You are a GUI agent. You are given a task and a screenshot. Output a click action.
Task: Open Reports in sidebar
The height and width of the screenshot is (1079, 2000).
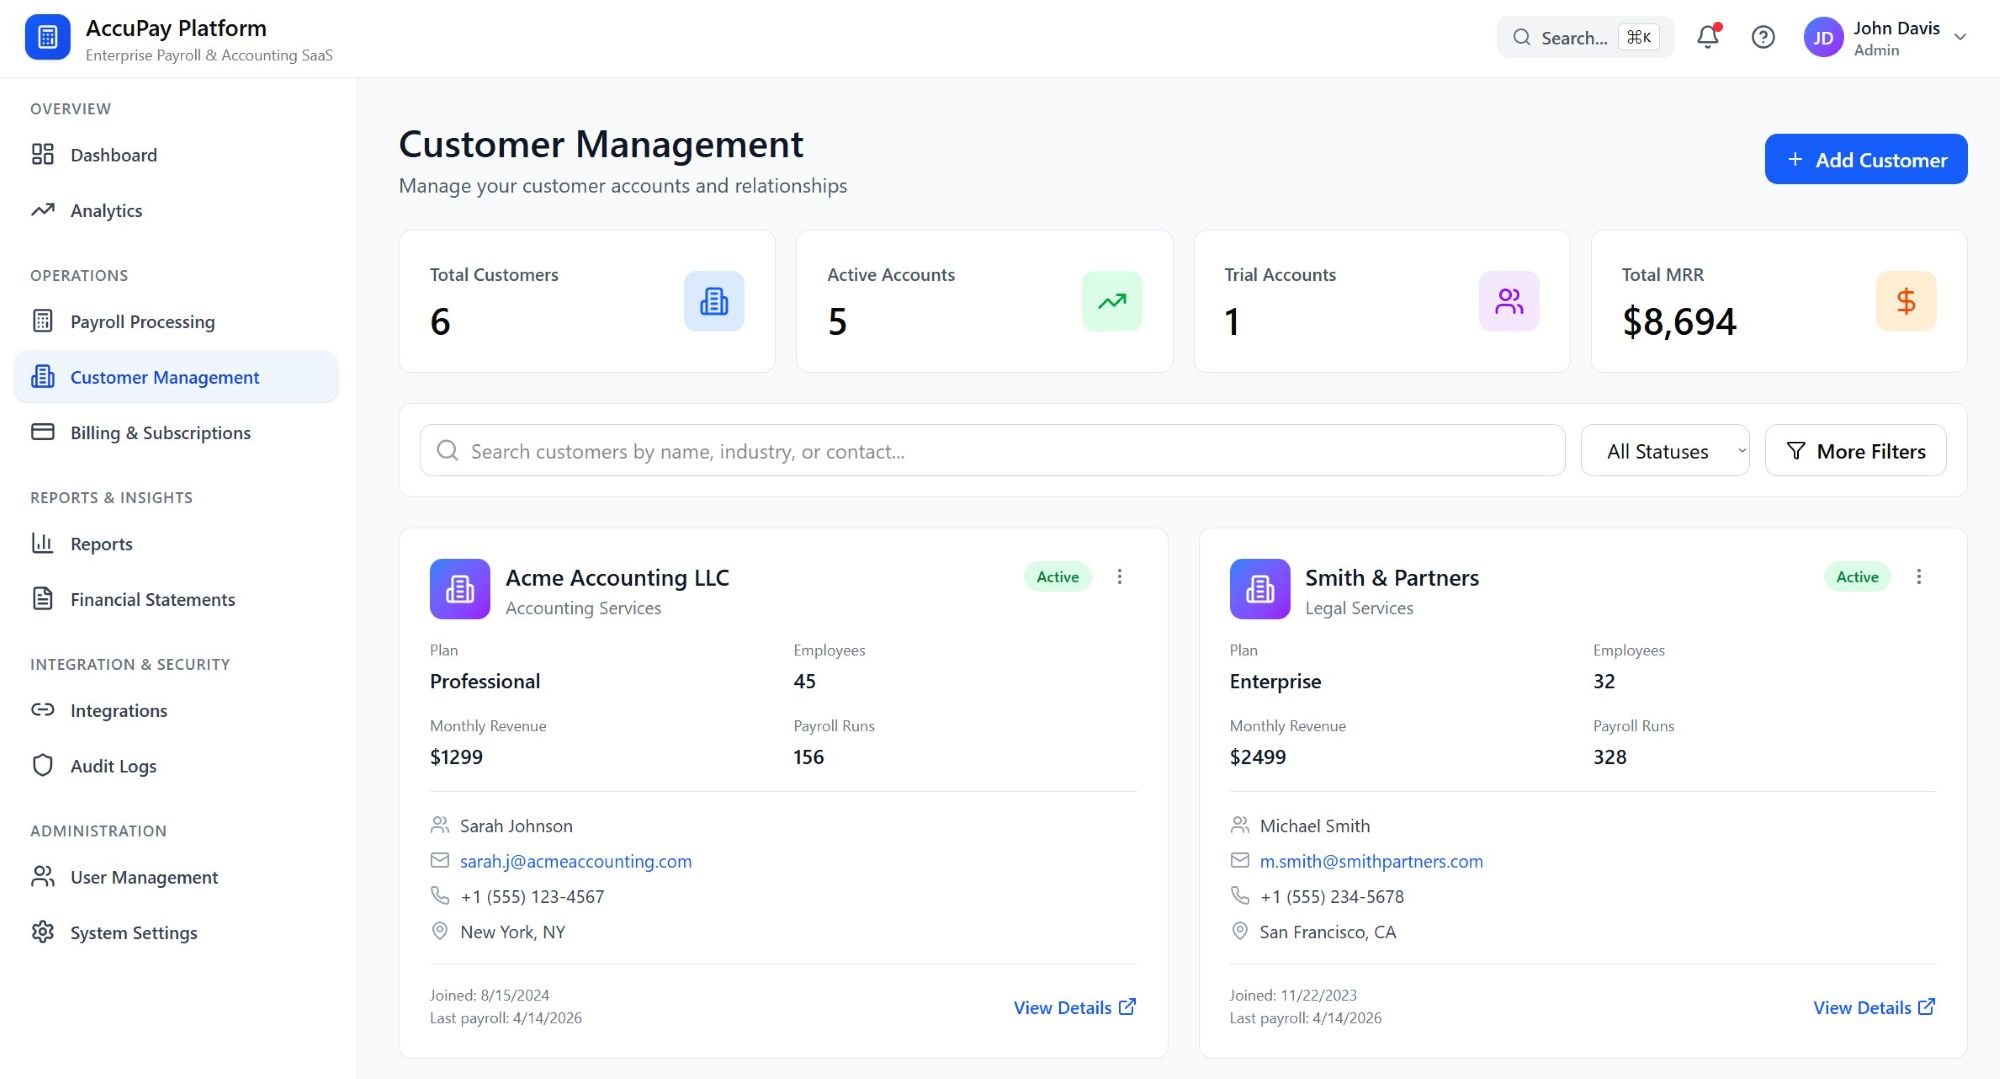(176, 543)
